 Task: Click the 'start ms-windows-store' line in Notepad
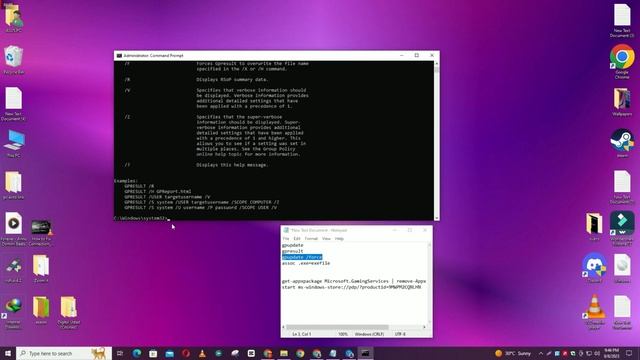point(351,287)
